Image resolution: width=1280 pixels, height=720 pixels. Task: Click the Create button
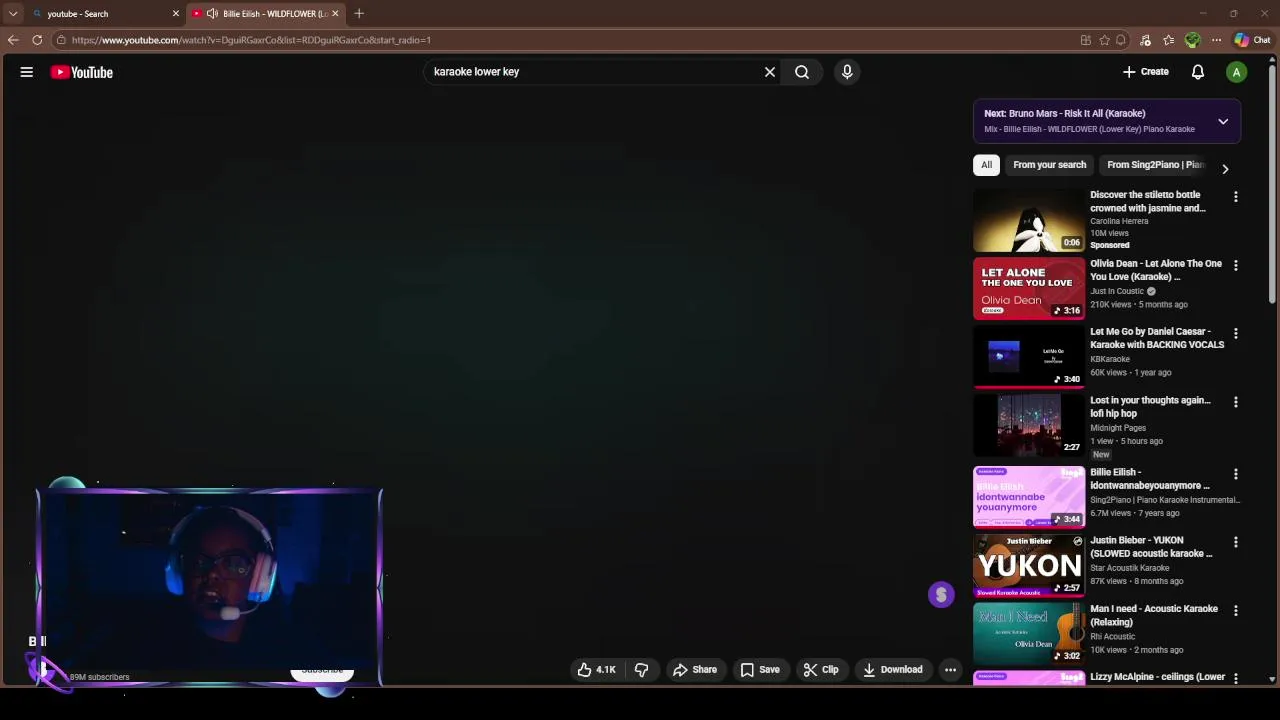point(1146,72)
